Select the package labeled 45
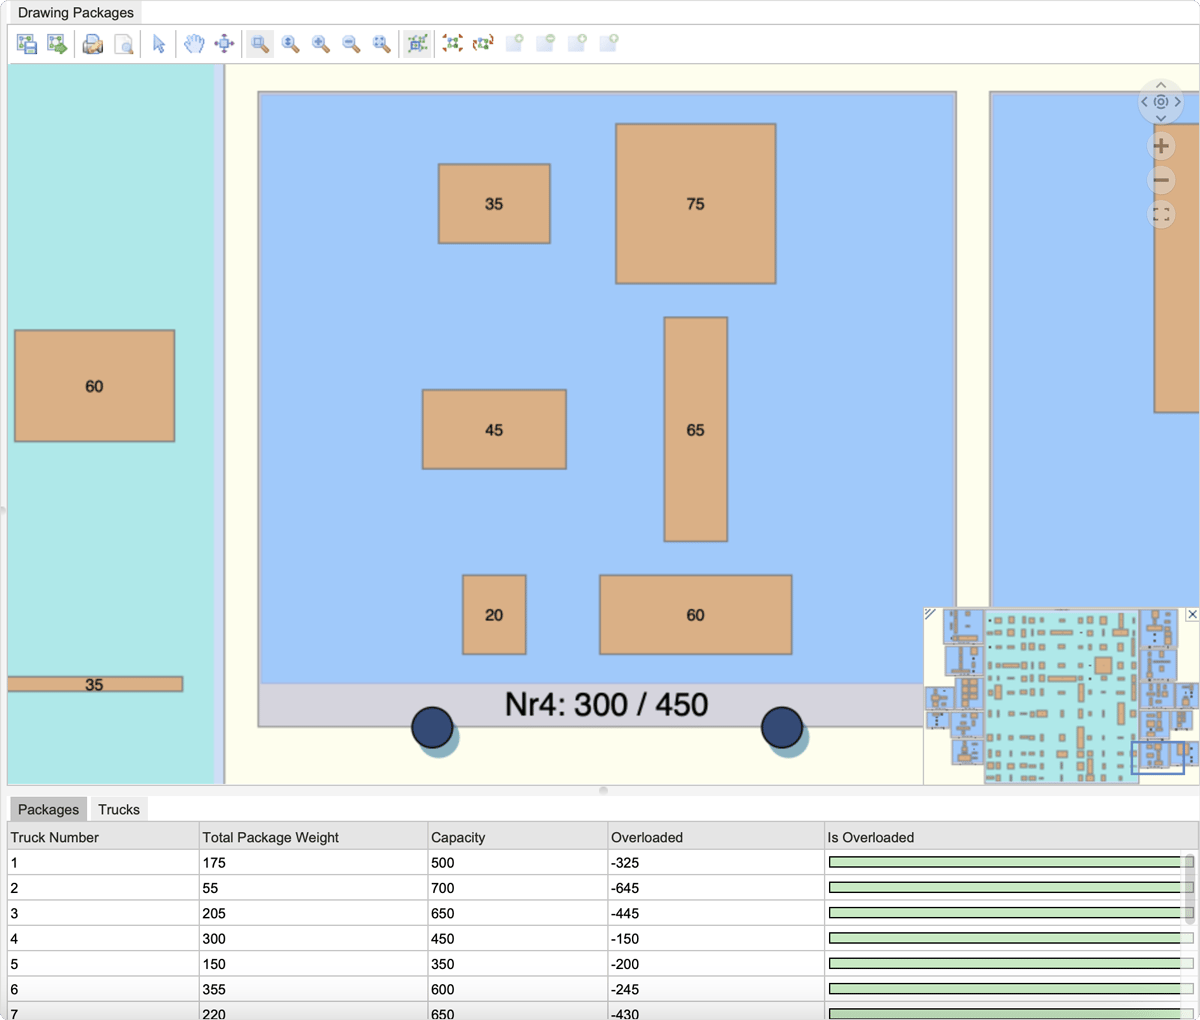Image resolution: width=1200 pixels, height=1020 pixels. coord(494,430)
